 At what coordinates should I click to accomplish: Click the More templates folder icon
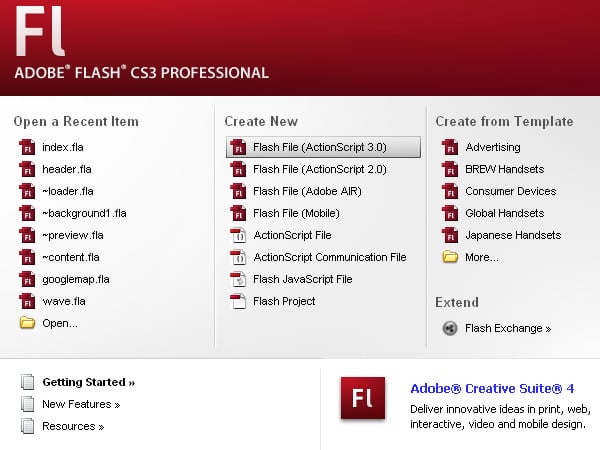449,257
